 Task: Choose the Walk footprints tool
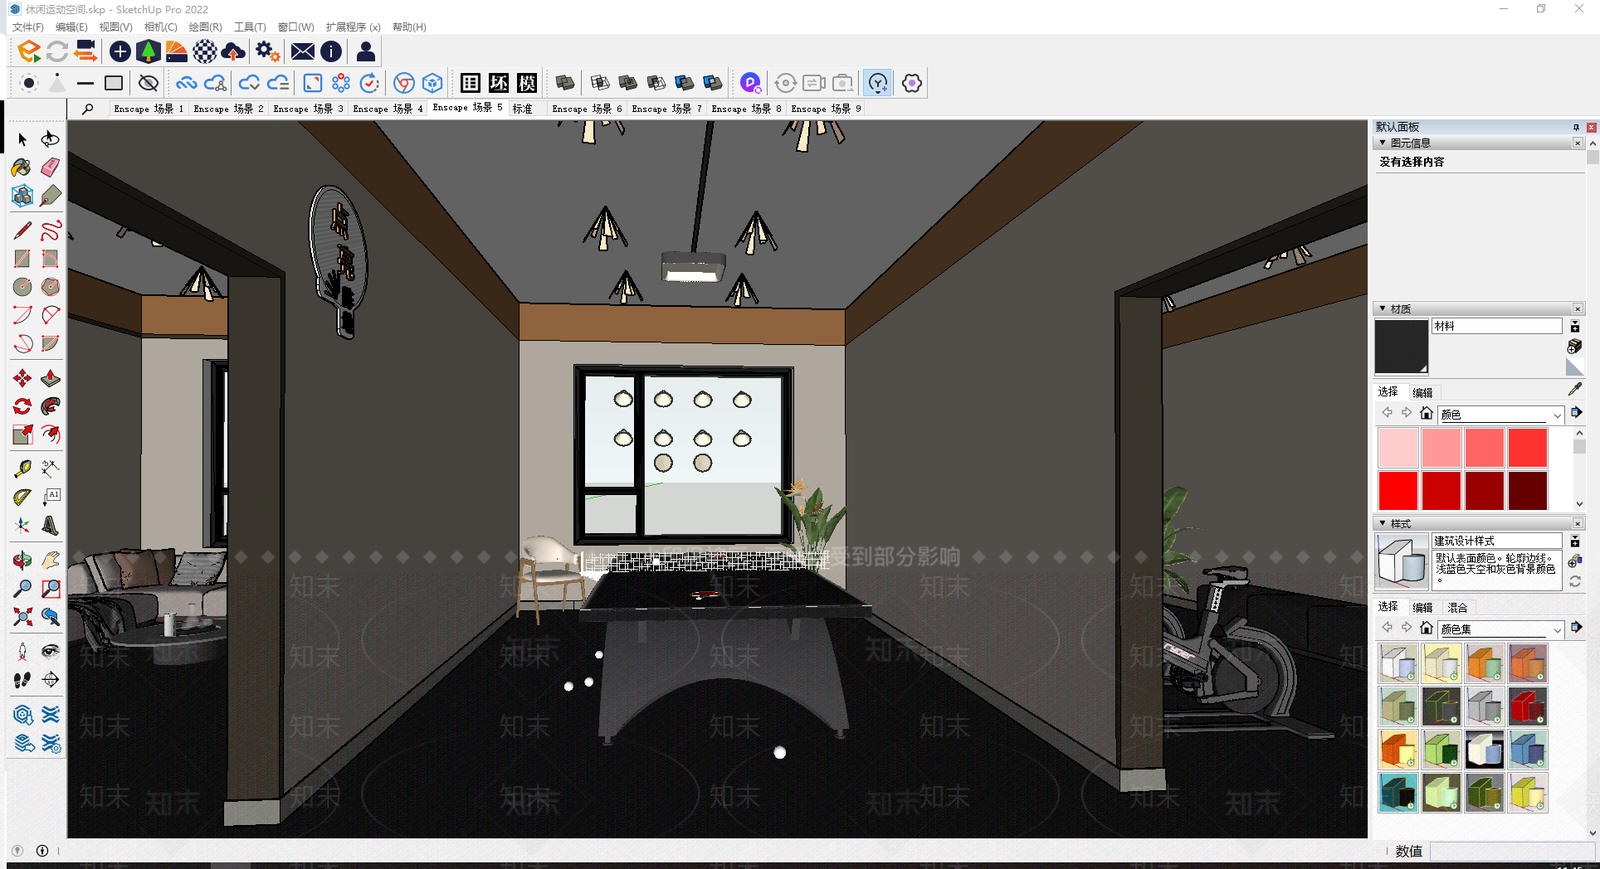point(22,679)
